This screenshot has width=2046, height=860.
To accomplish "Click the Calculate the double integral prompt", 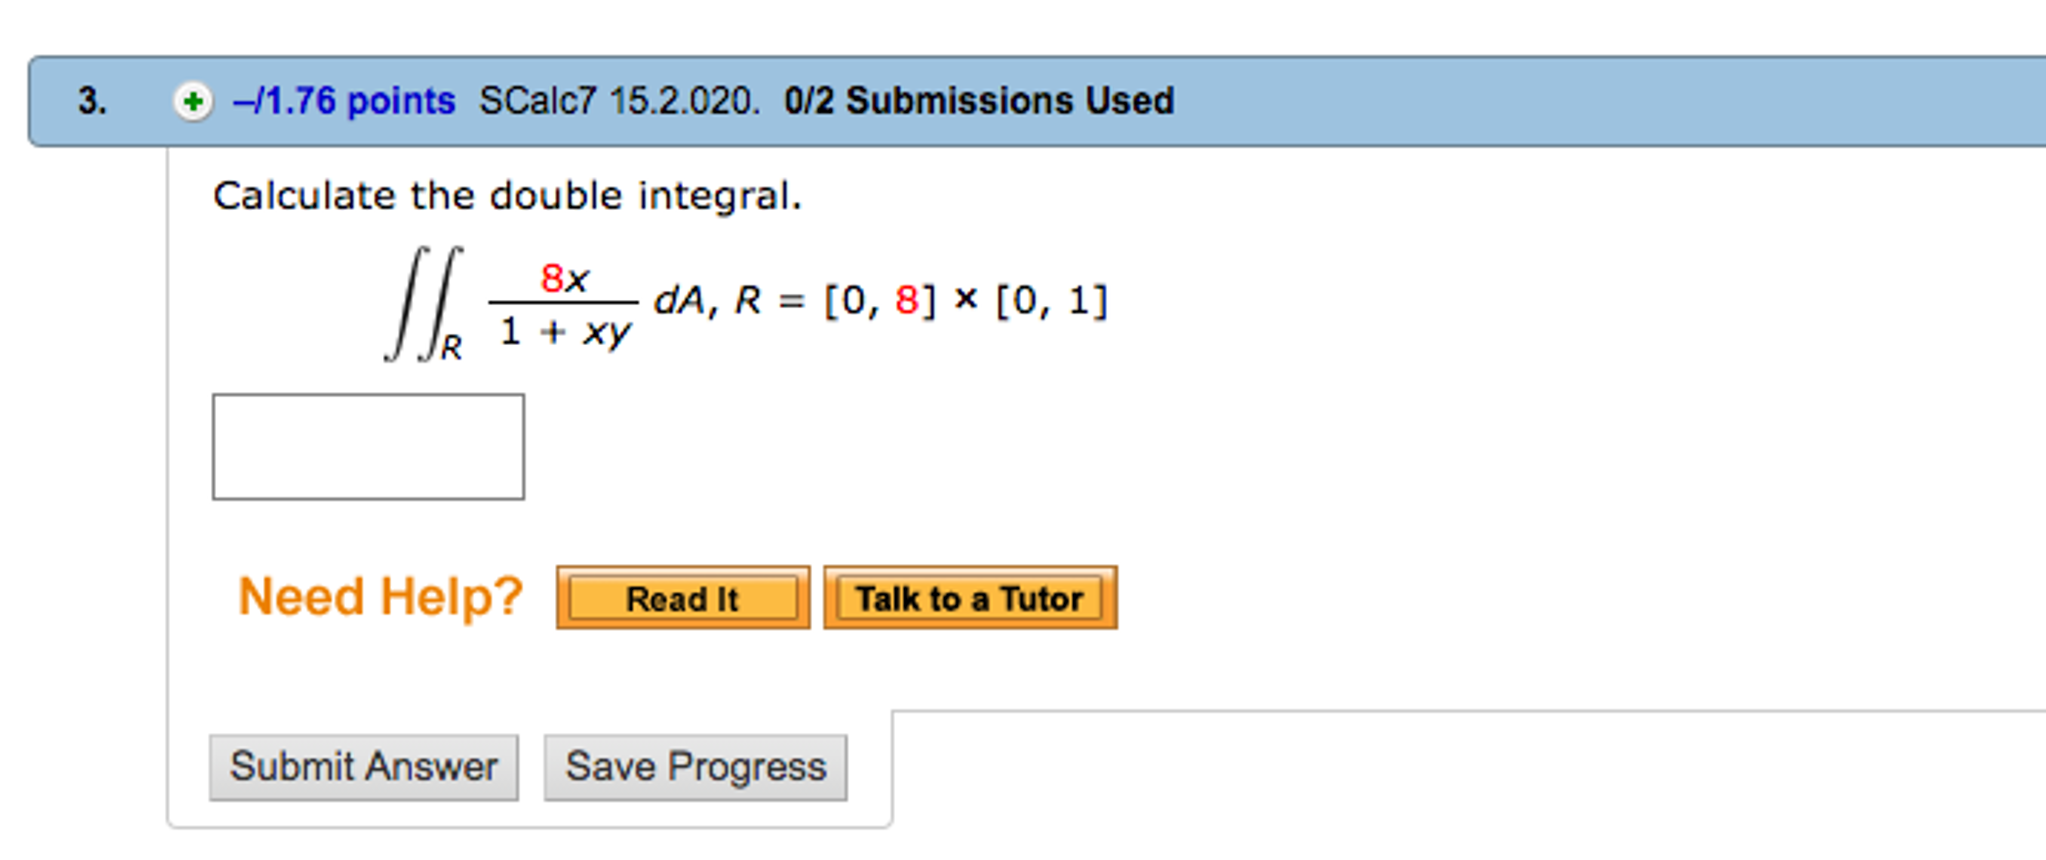I will tap(508, 195).
